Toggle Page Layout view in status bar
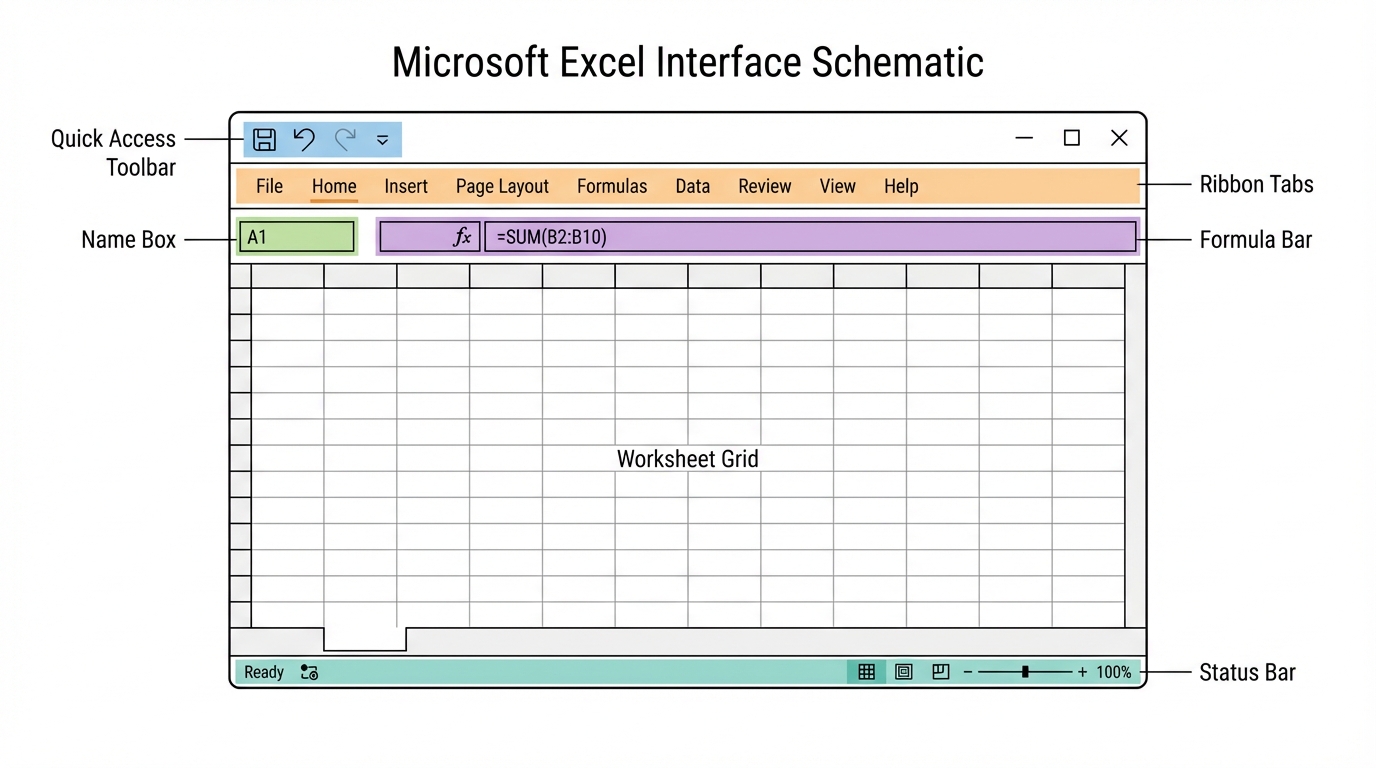This screenshot has width=1376, height=768. 904,673
